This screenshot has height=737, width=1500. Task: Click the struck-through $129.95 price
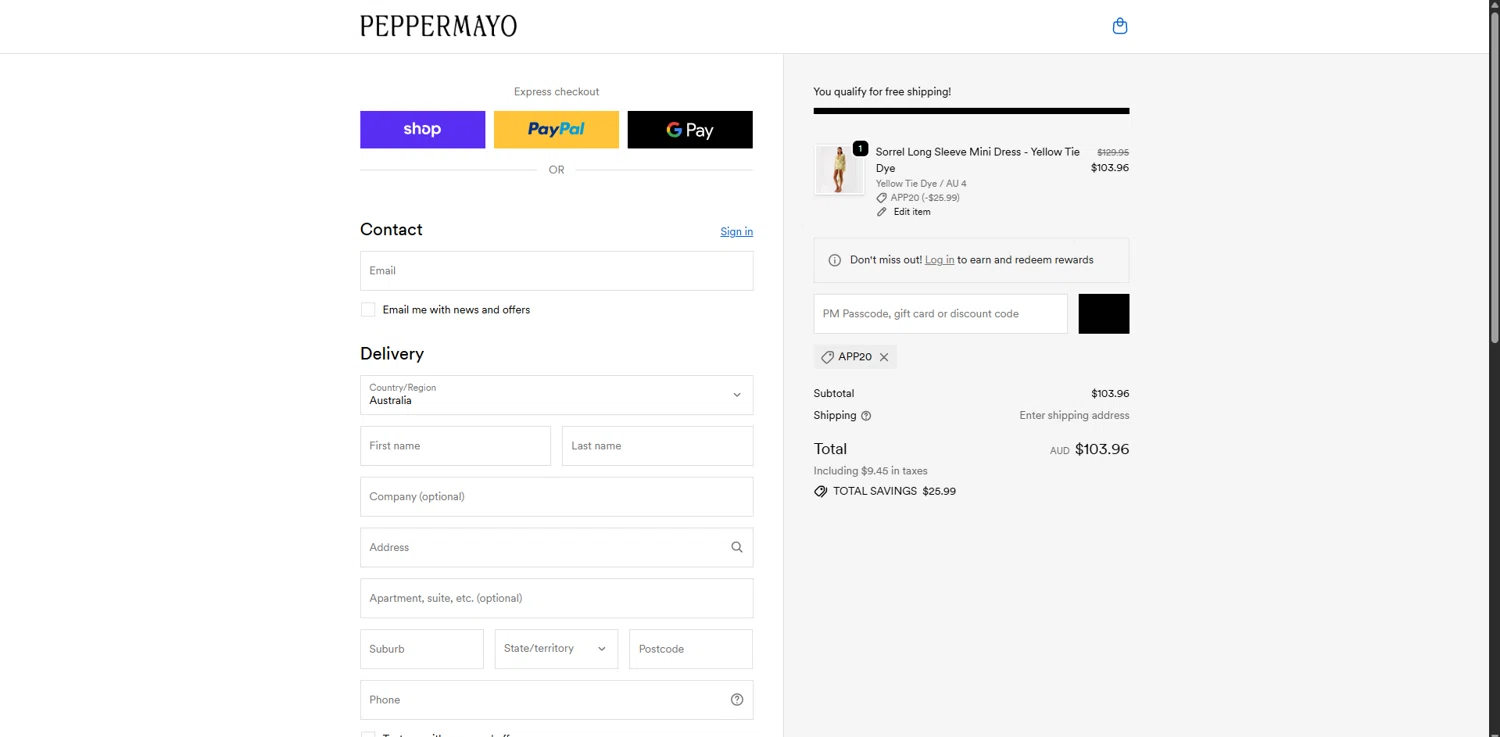(1113, 152)
